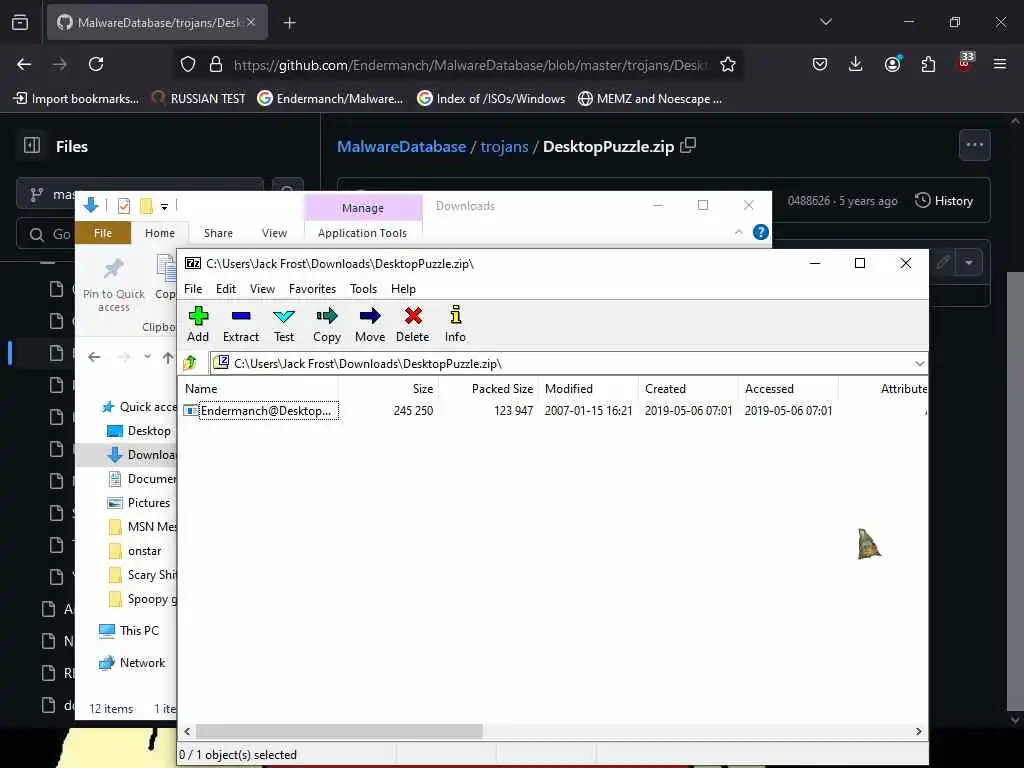Viewport: 1024px width, 768px height.
Task: Copy the DesktopPuzzle.zip path icon
Action: point(688,145)
